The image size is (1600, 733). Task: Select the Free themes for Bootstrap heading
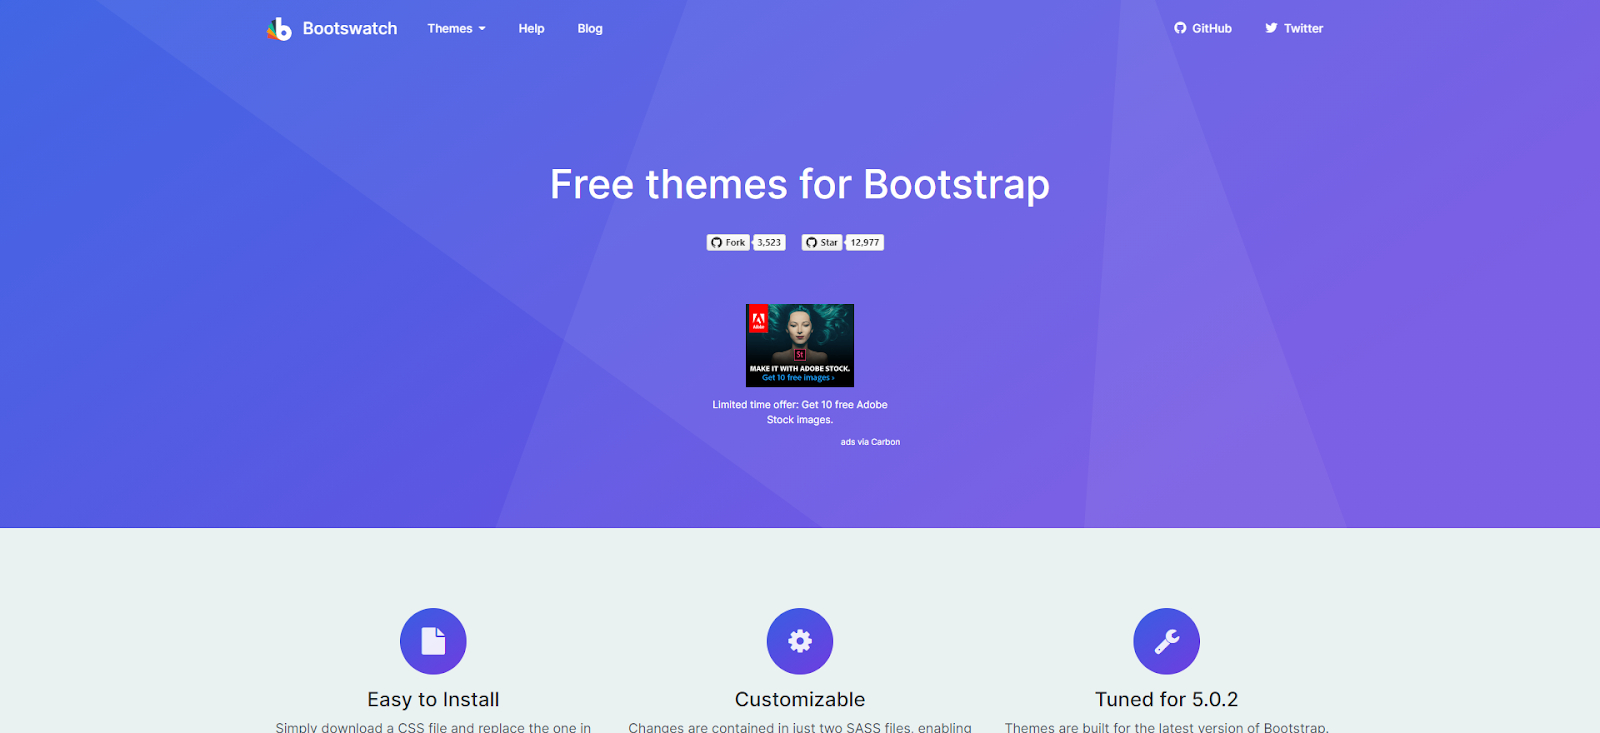pos(800,184)
